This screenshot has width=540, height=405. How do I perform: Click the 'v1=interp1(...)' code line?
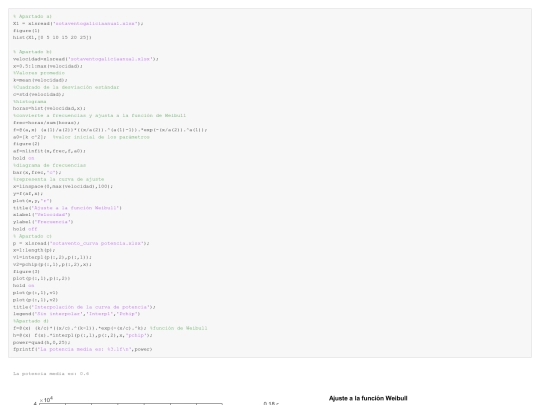(52, 257)
